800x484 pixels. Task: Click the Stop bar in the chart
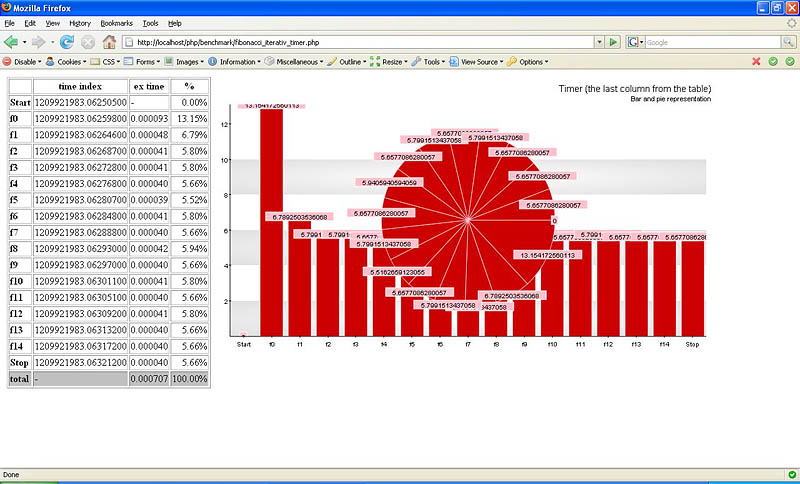pos(692,289)
